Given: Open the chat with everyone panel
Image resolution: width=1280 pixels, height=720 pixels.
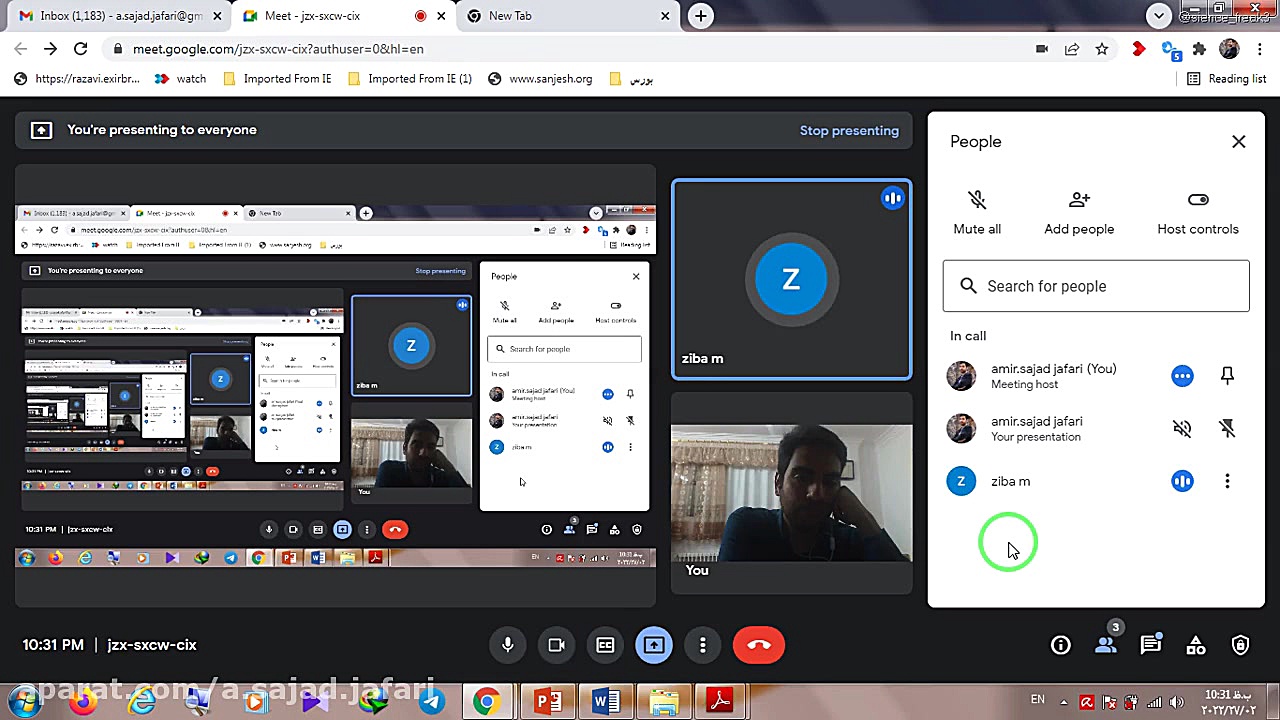Looking at the screenshot, I should click(x=1150, y=645).
